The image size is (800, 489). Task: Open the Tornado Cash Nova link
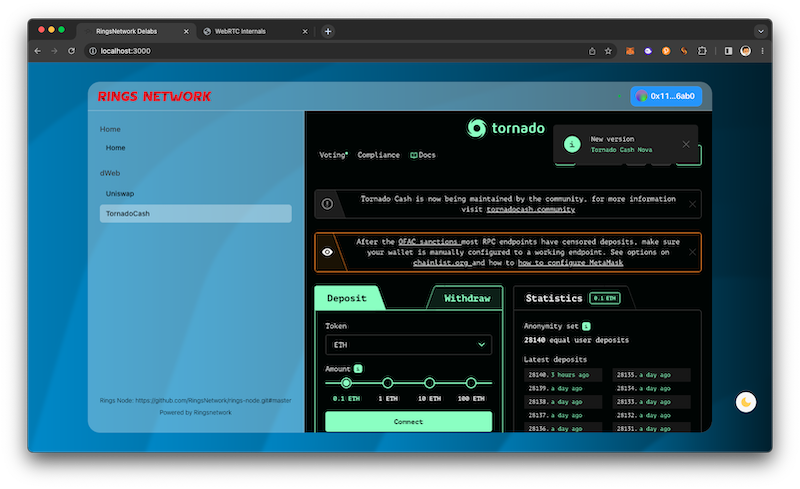[621, 150]
